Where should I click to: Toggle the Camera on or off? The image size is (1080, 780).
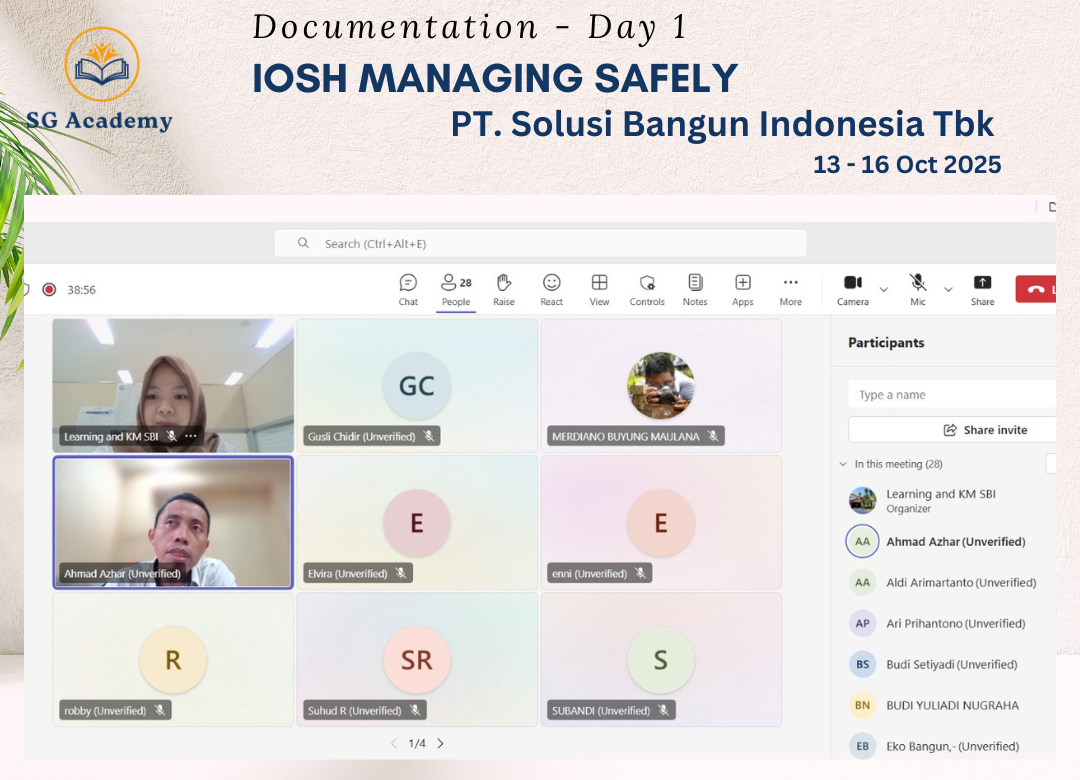pos(852,289)
